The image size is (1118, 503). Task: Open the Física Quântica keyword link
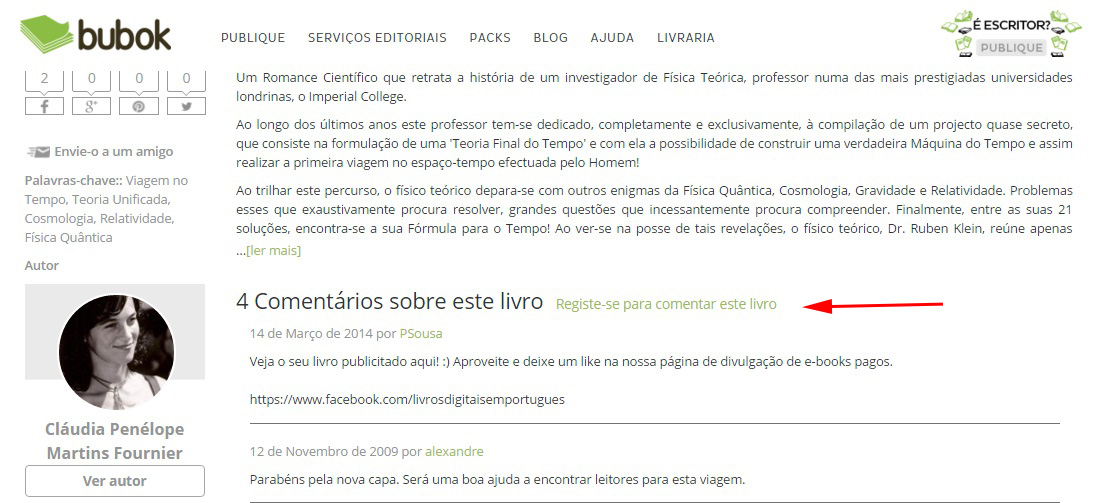[x=68, y=238]
